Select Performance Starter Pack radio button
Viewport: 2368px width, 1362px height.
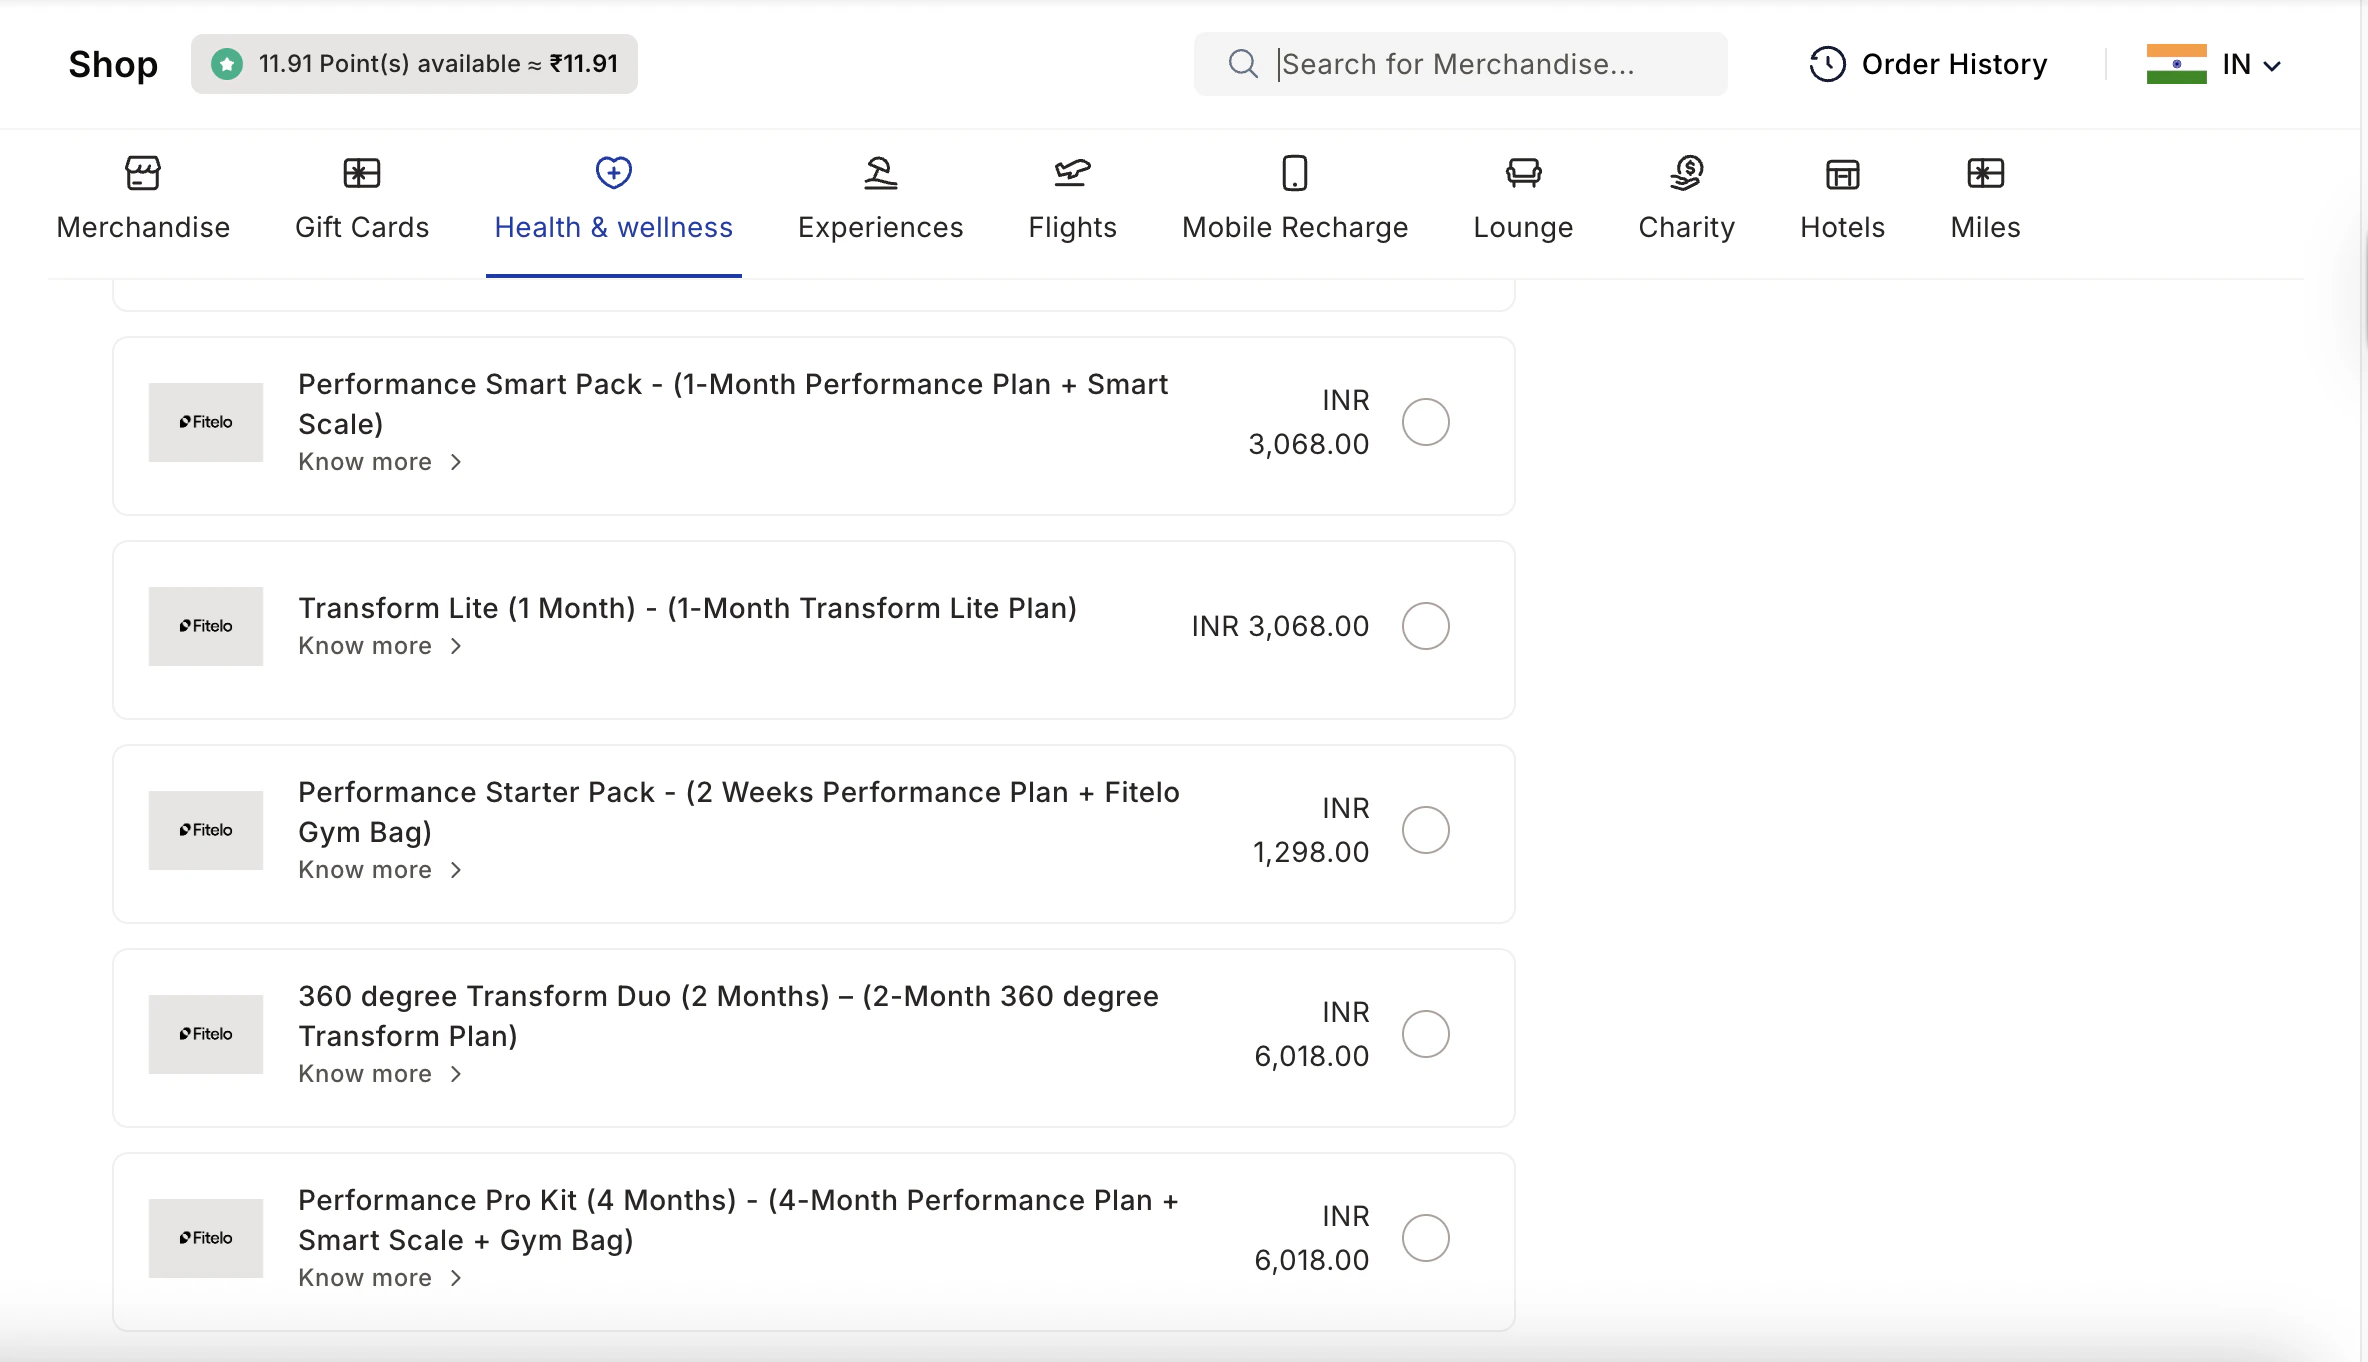[x=1426, y=830]
